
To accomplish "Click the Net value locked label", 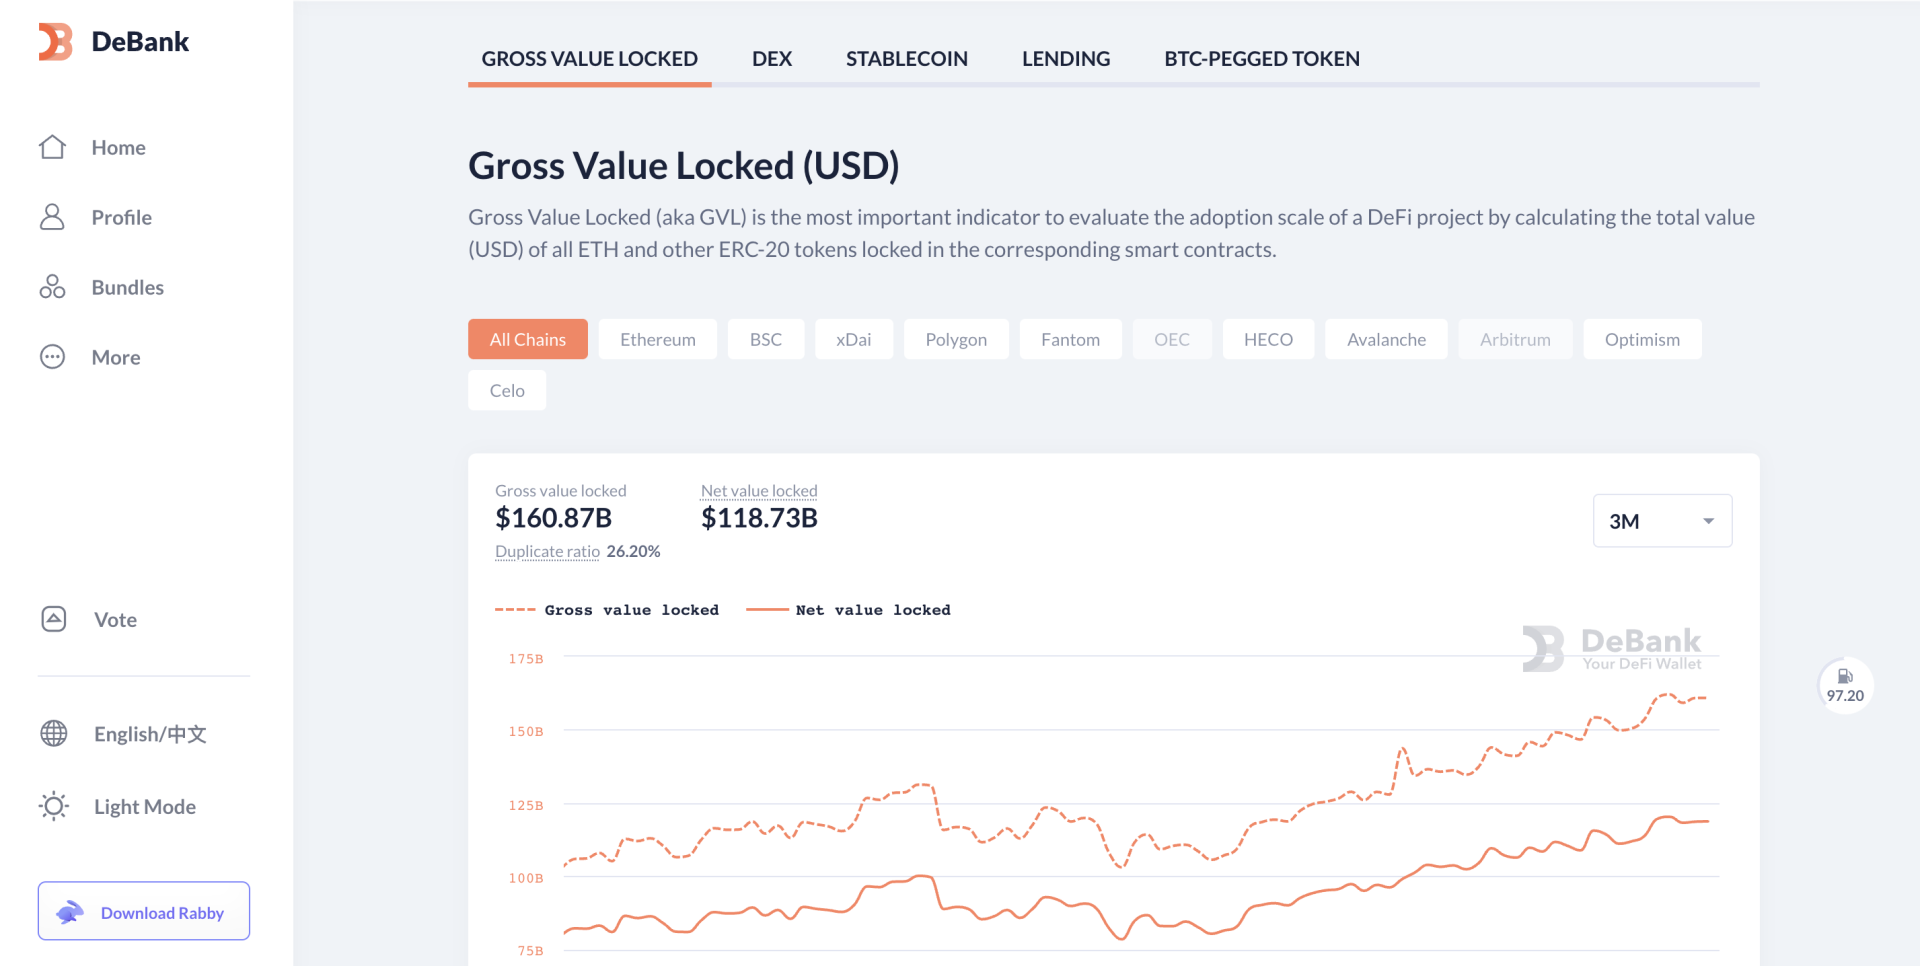I will coord(759,491).
